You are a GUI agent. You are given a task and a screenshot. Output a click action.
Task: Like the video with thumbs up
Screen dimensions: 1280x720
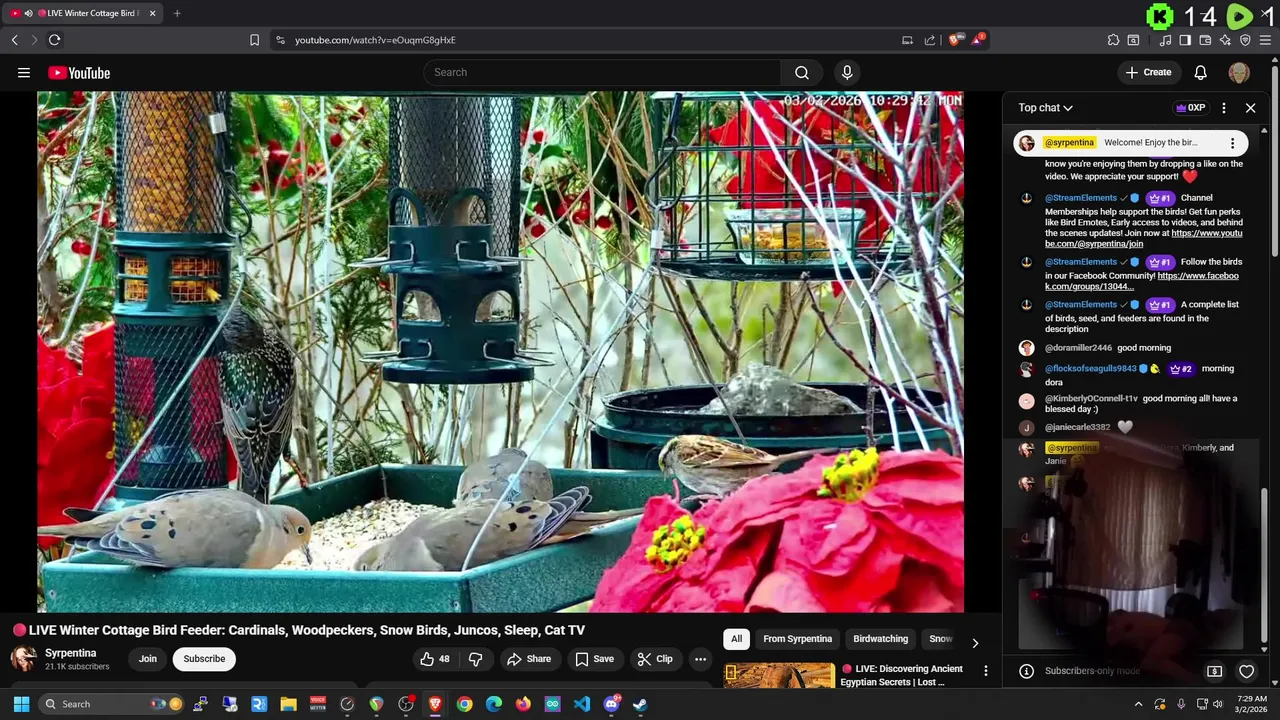435,659
